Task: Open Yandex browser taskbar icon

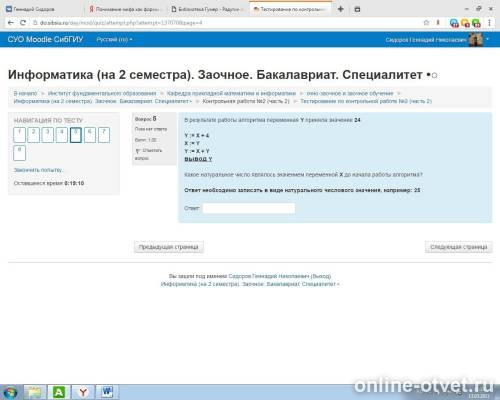Action: click(x=83, y=392)
